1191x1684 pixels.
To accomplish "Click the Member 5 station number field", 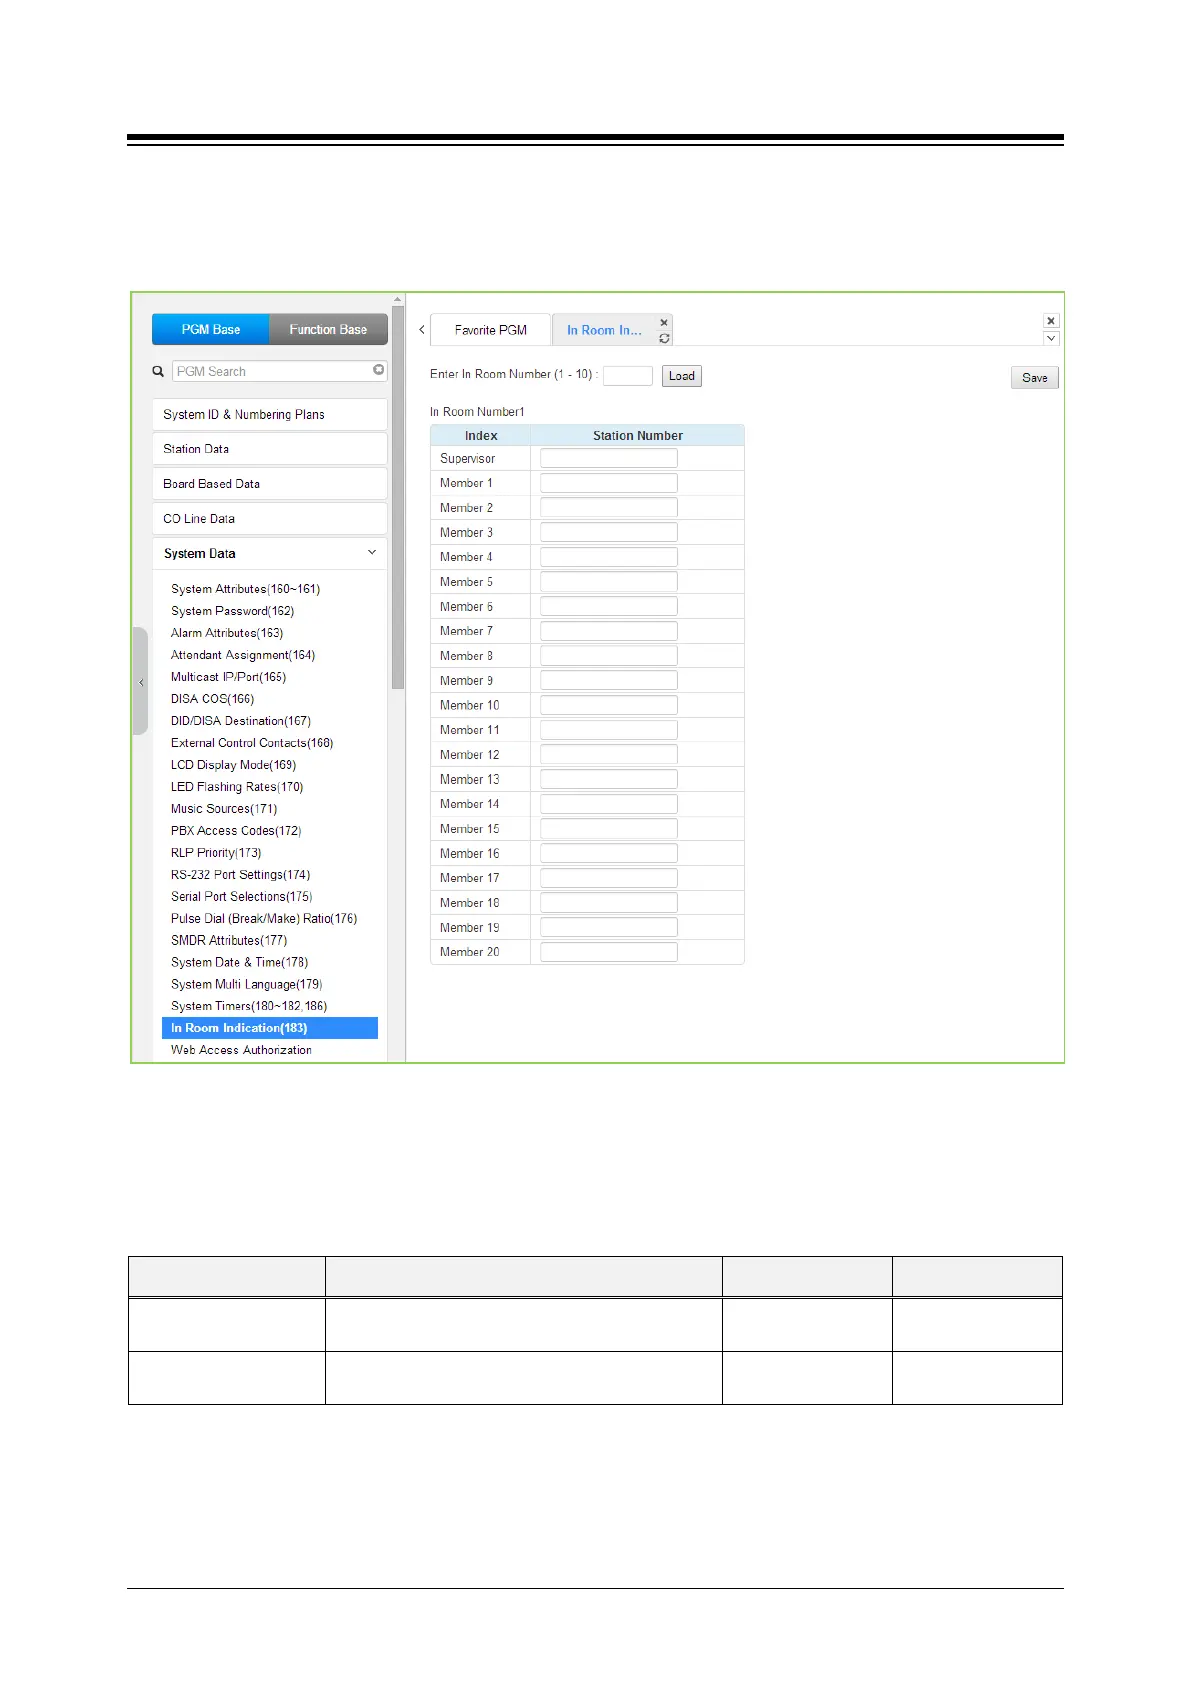I will [x=609, y=582].
